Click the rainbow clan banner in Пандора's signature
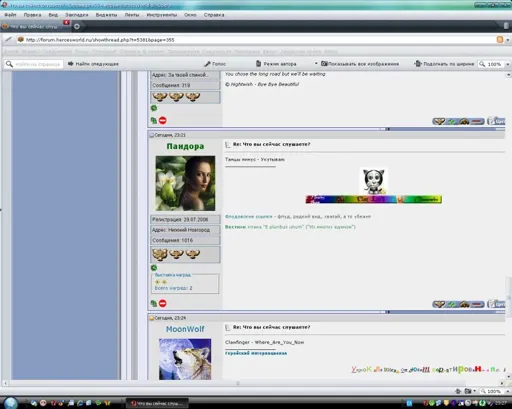 click(374, 199)
